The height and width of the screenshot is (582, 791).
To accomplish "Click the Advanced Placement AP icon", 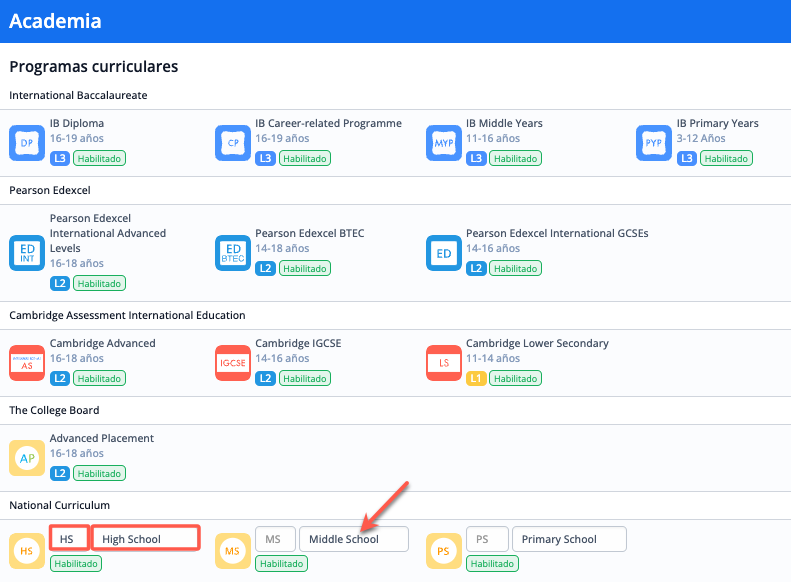I will pyautogui.click(x=27, y=458).
